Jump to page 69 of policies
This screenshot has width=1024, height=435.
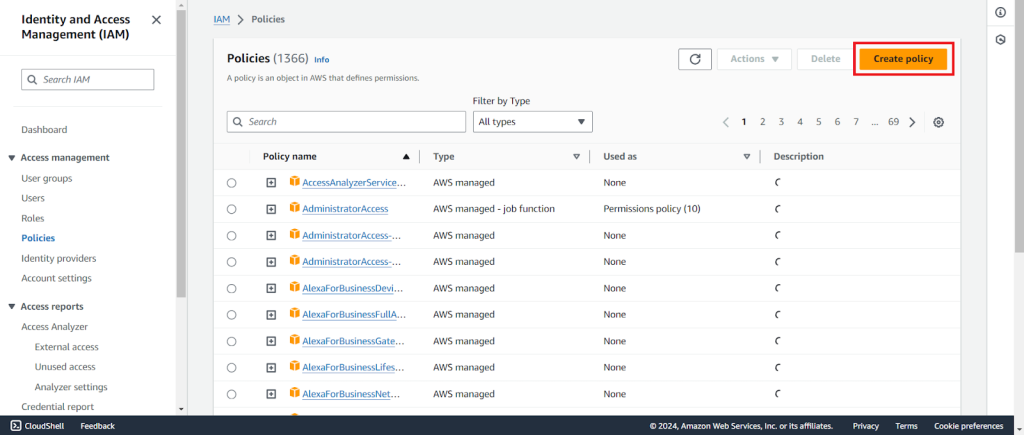click(x=893, y=122)
